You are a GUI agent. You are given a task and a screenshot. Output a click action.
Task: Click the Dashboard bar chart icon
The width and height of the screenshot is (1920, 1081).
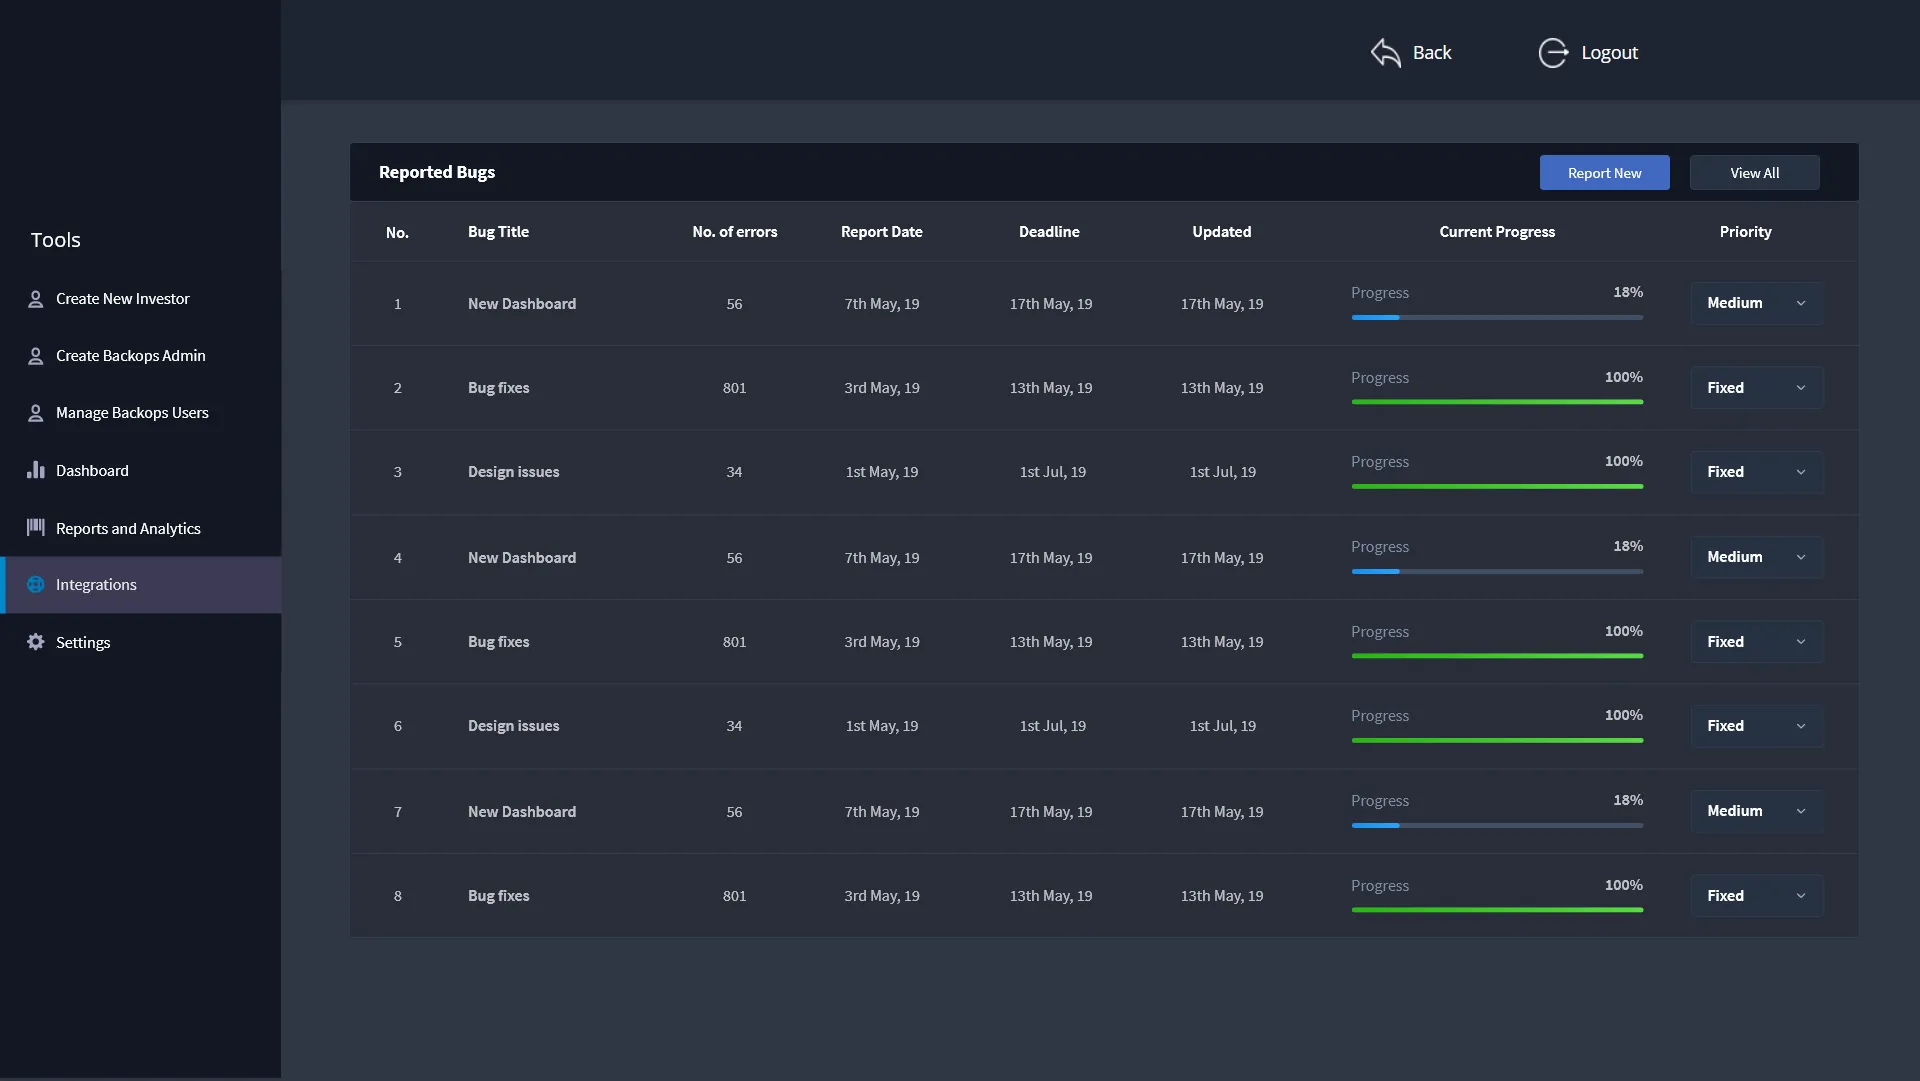36,470
